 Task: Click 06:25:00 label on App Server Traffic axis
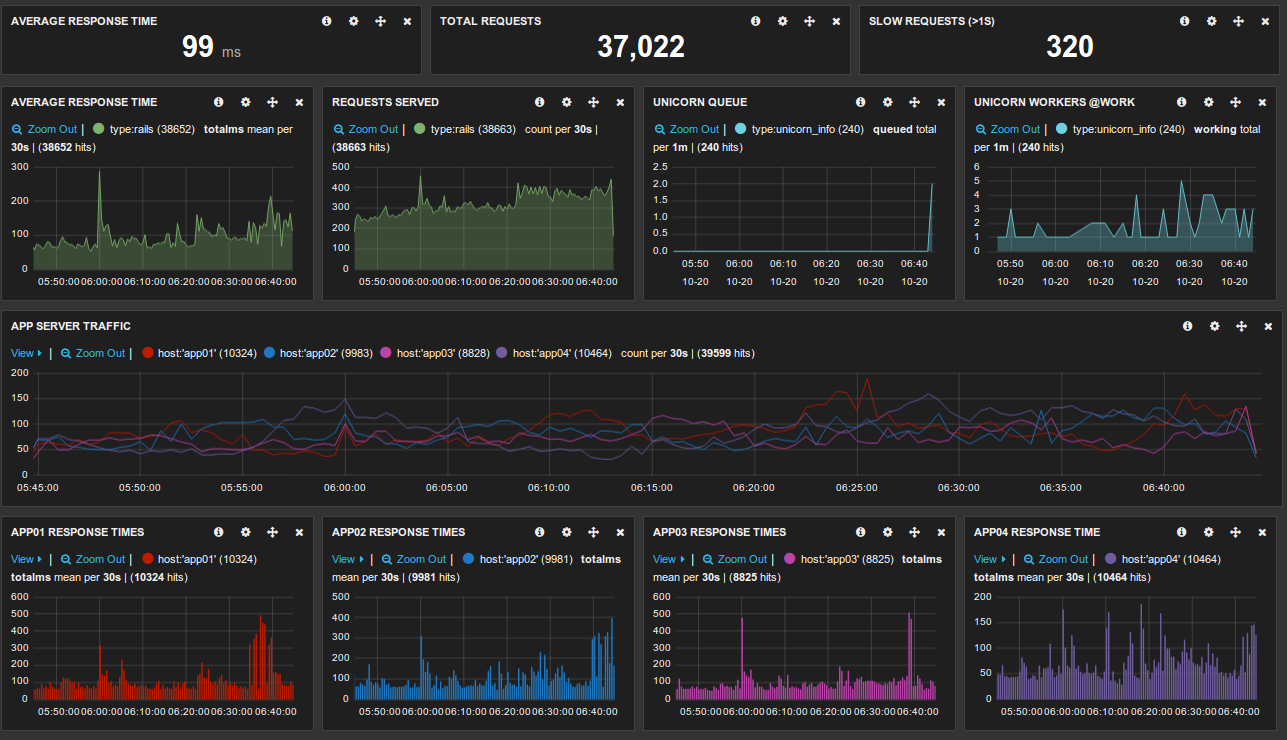click(857, 488)
